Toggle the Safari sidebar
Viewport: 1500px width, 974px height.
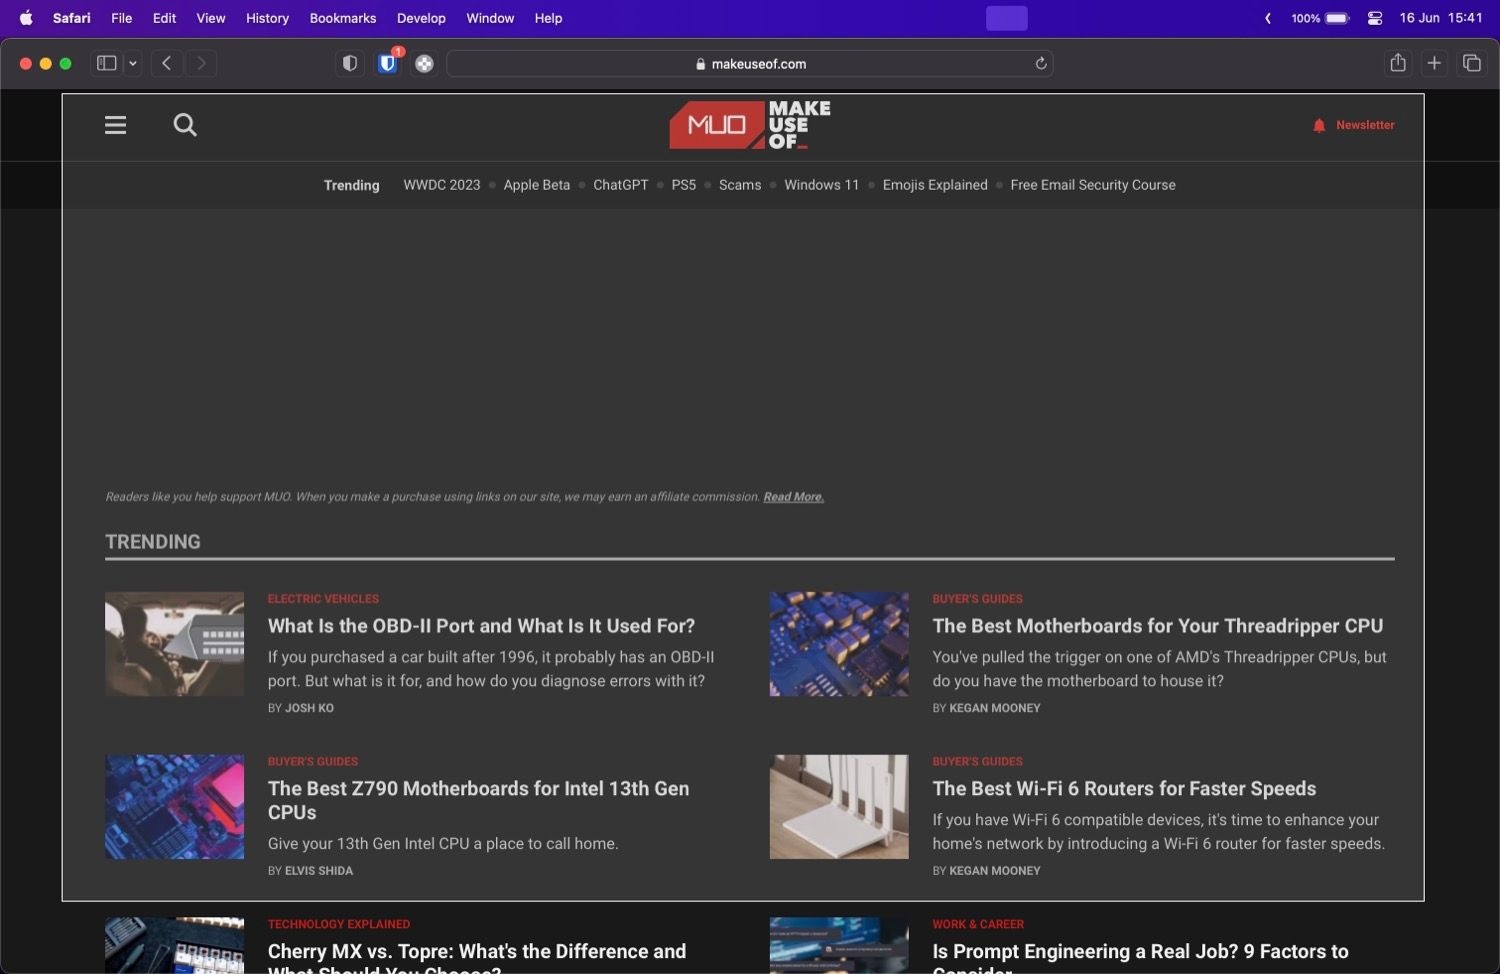[106, 63]
